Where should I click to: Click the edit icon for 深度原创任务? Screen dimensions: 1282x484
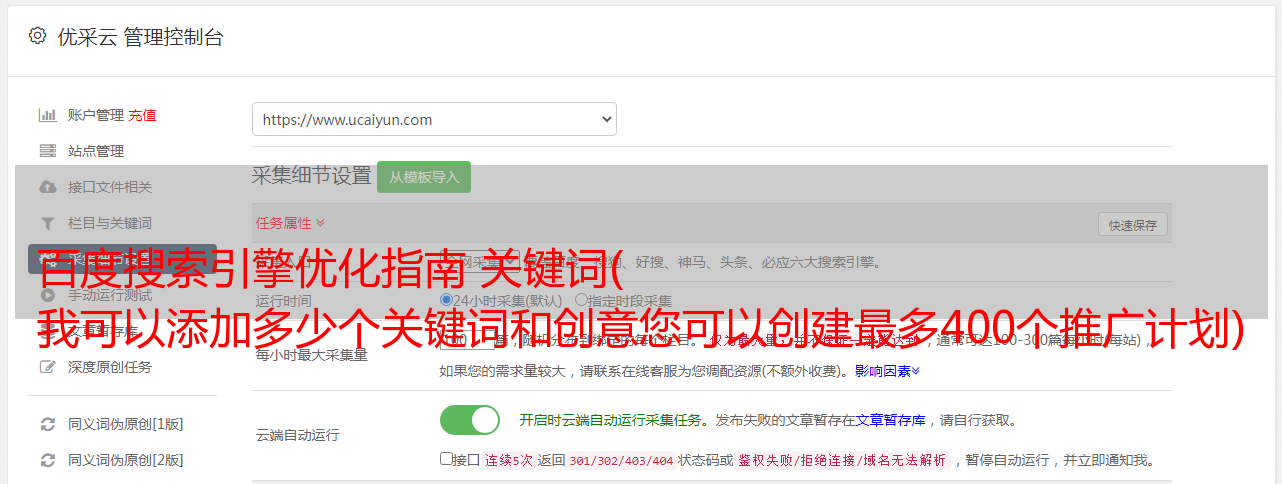tap(47, 367)
